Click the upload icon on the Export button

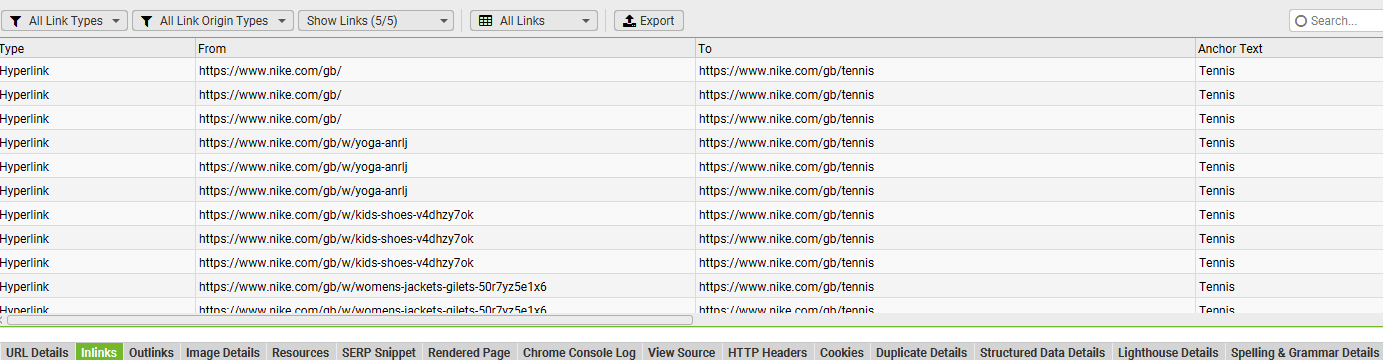(x=629, y=21)
